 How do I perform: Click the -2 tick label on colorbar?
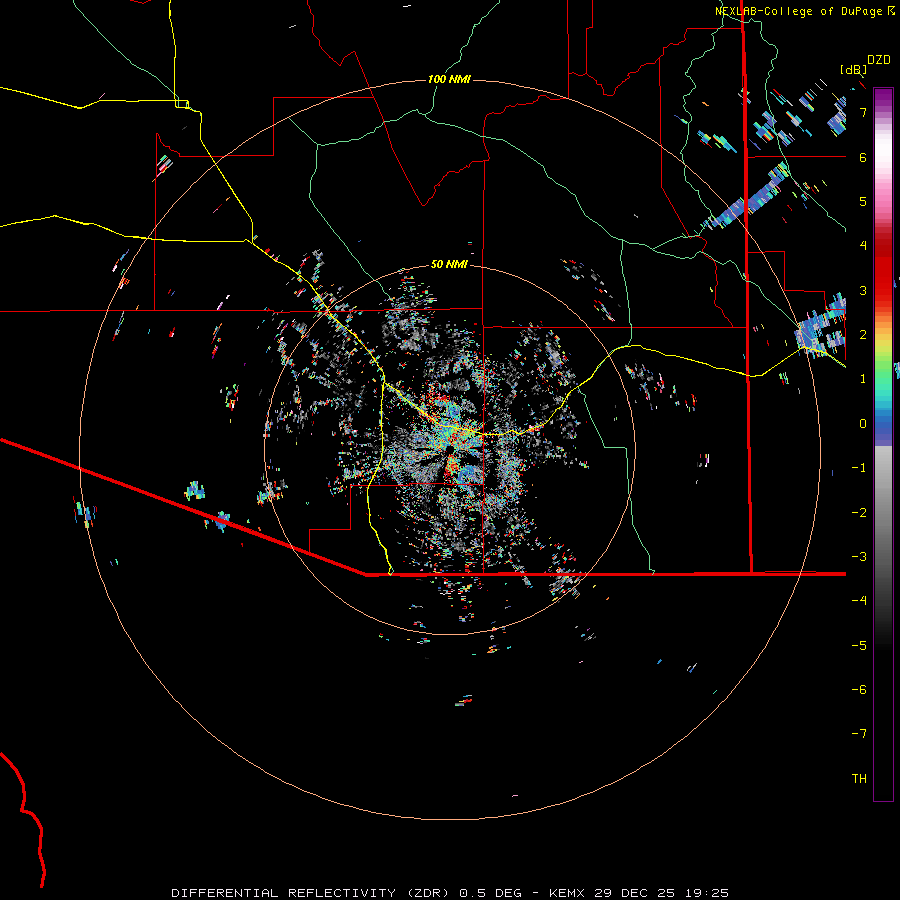859,512
